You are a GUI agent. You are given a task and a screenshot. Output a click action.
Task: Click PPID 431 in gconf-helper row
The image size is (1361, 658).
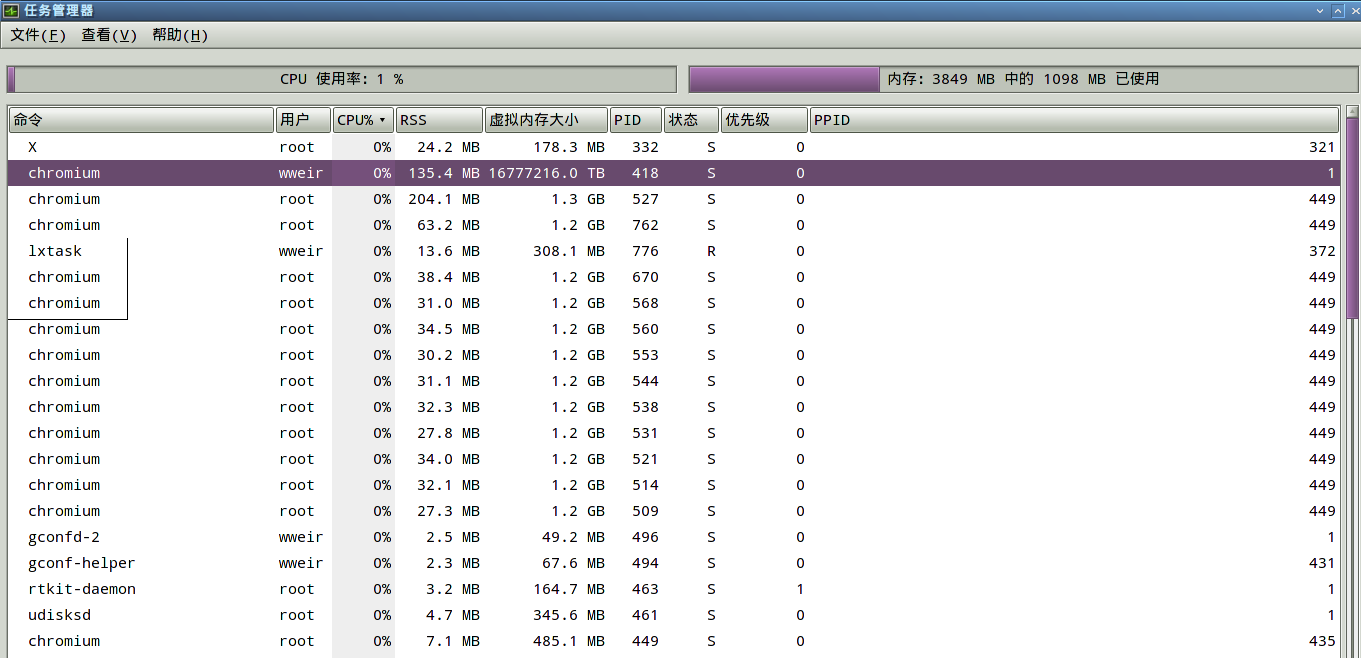tap(1322, 563)
